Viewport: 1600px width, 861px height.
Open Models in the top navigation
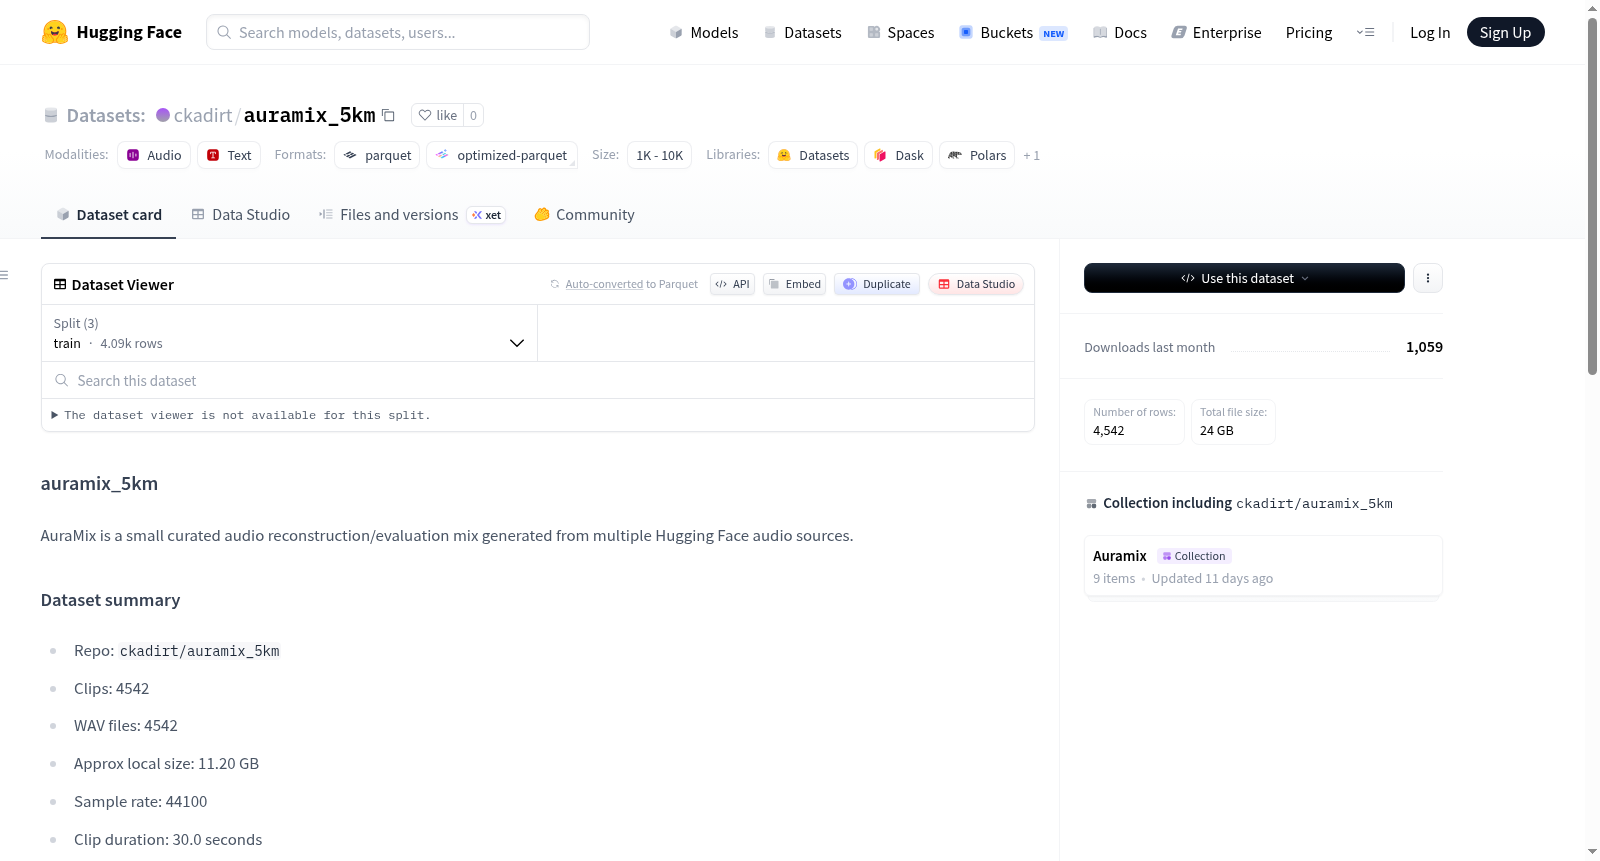tap(704, 33)
